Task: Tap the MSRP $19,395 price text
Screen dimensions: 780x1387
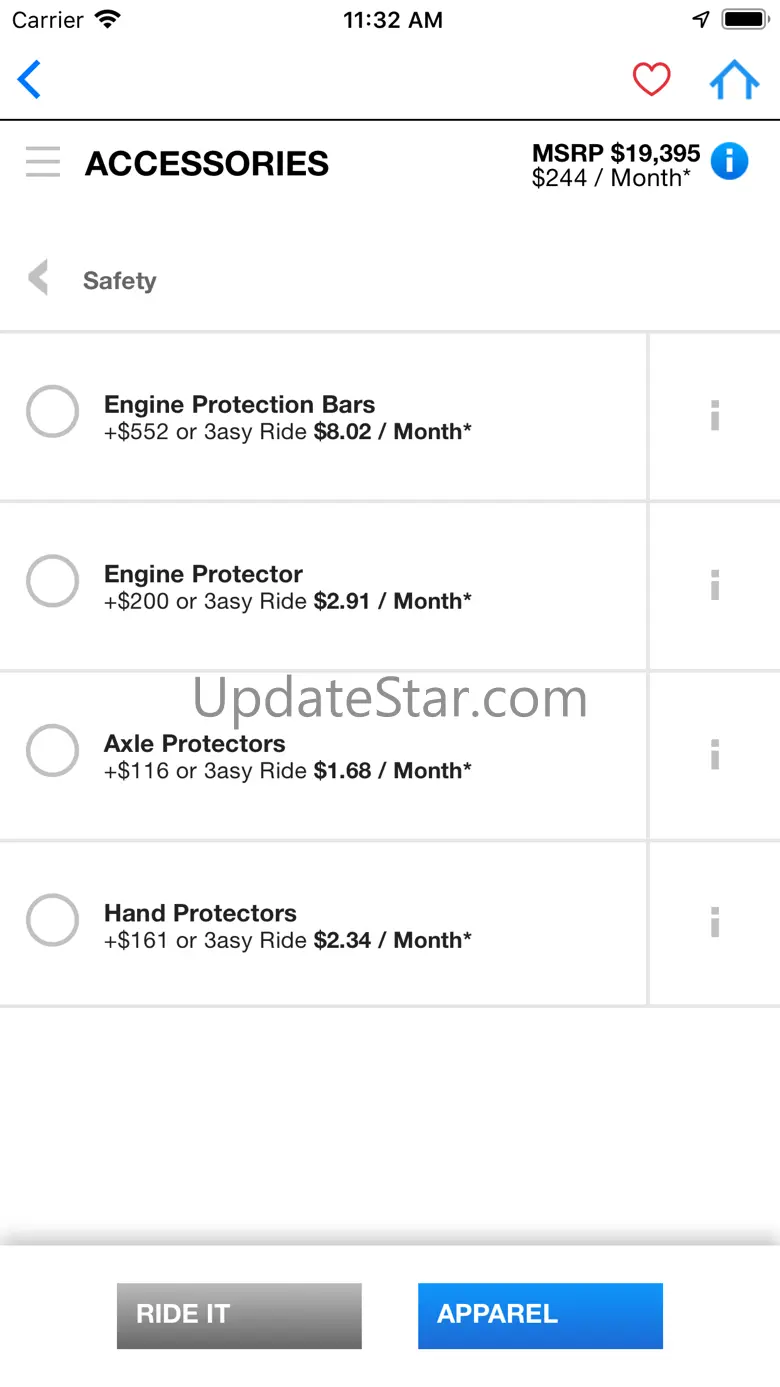Action: pos(615,153)
